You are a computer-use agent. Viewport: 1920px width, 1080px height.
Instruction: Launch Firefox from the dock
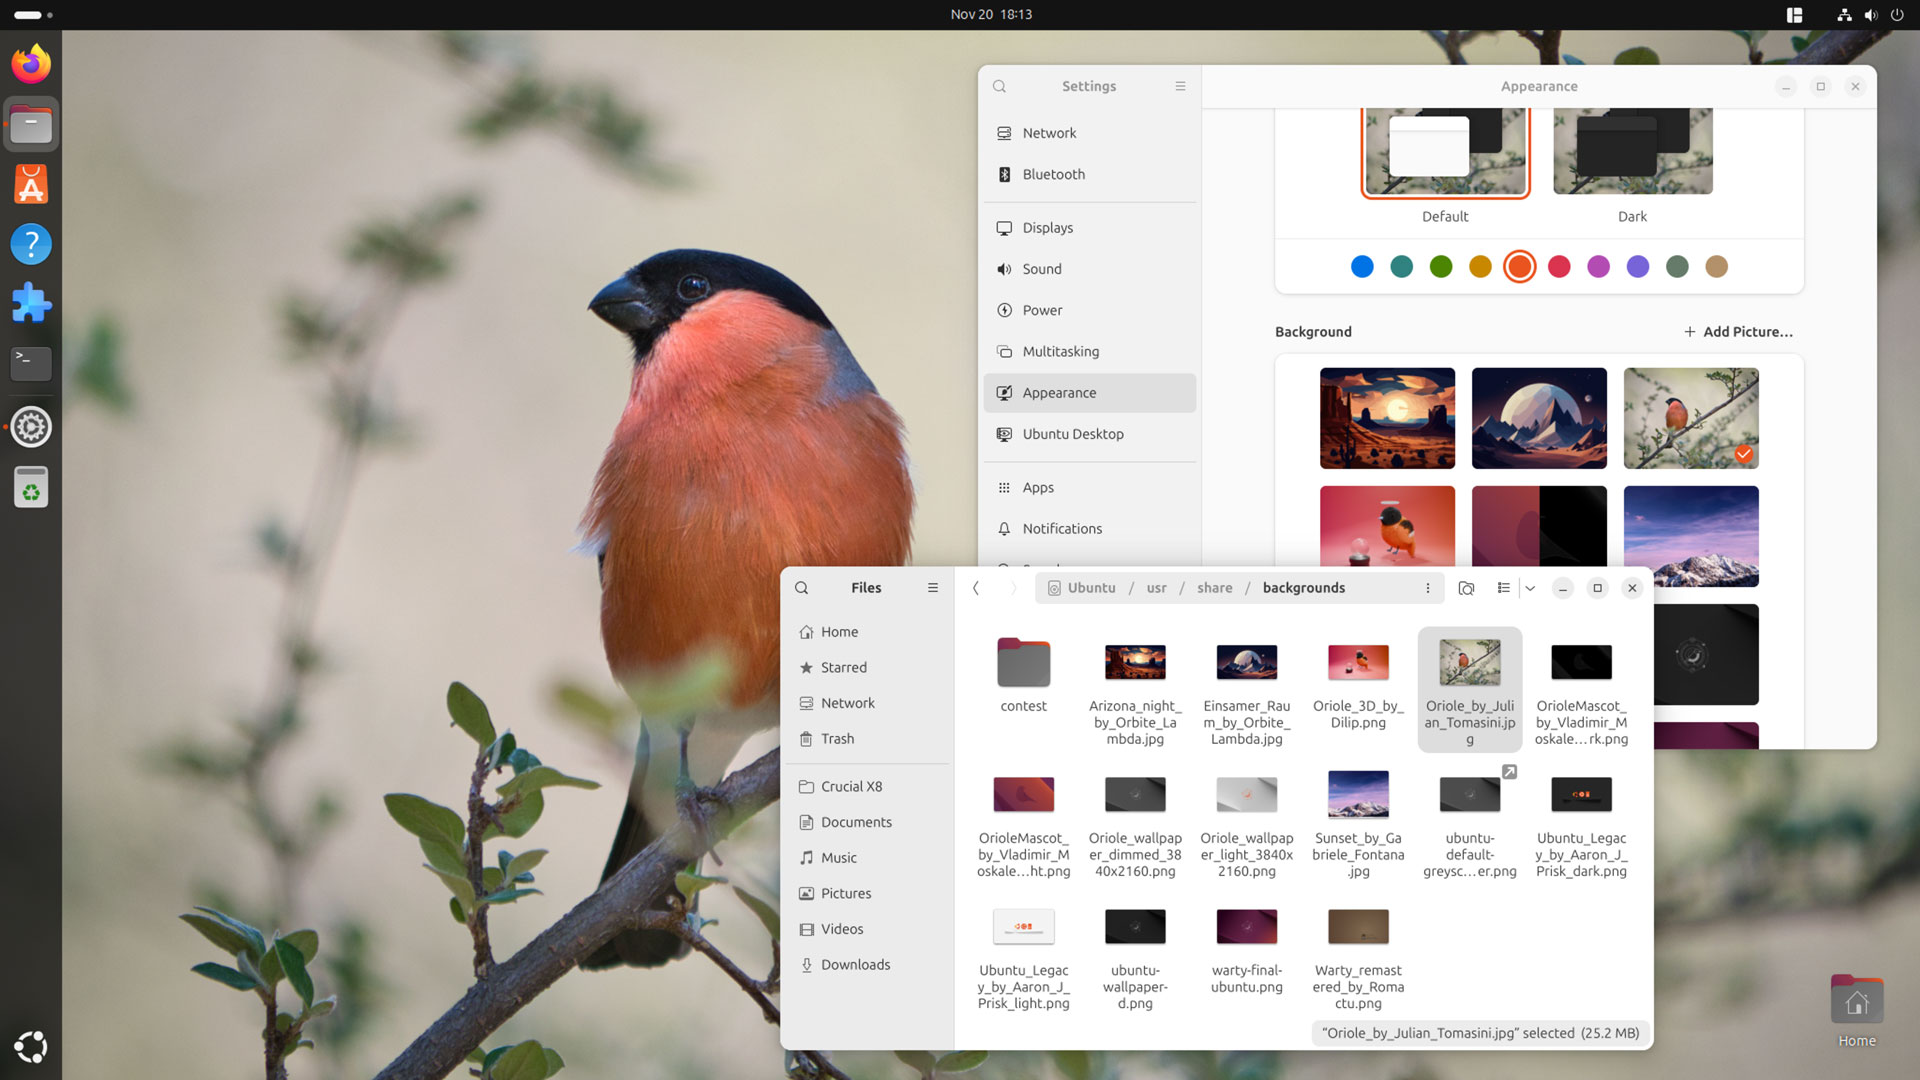point(31,64)
